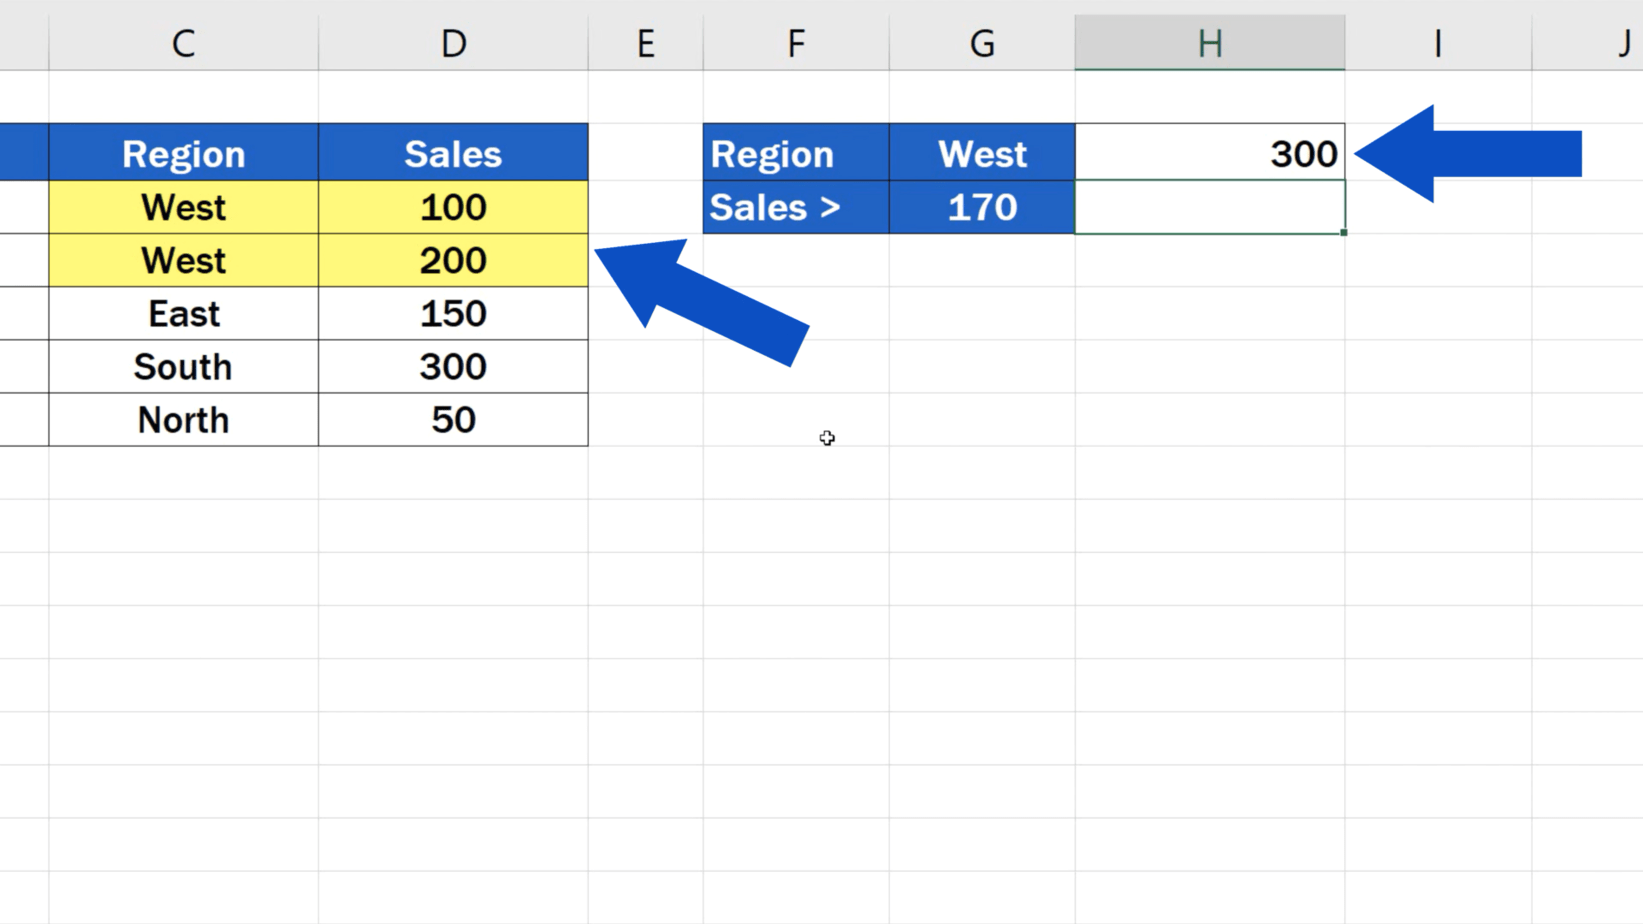Select the yellow cell containing 200
This screenshot has height=924, width=1643.
point(453,260)
